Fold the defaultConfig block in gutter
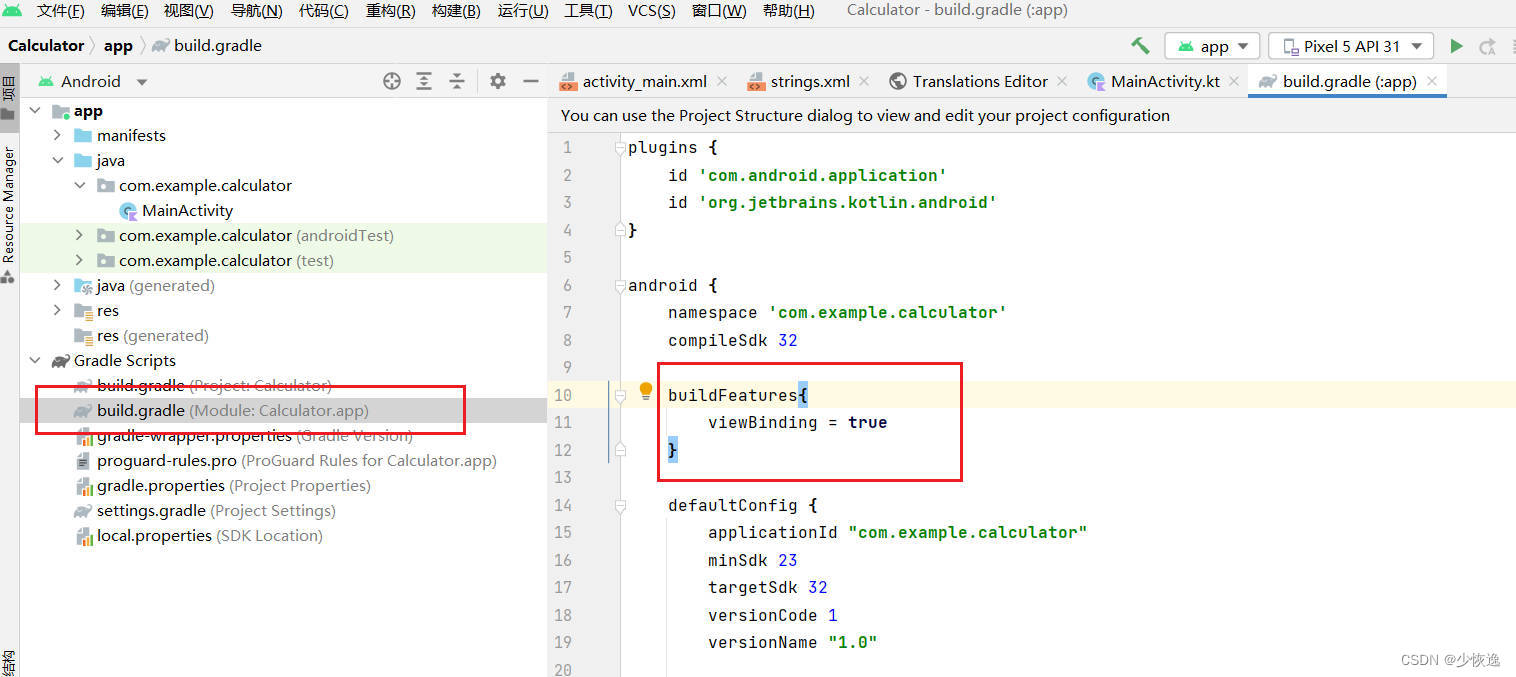This screenshot has height=677, width=1516. pos(620,506)
